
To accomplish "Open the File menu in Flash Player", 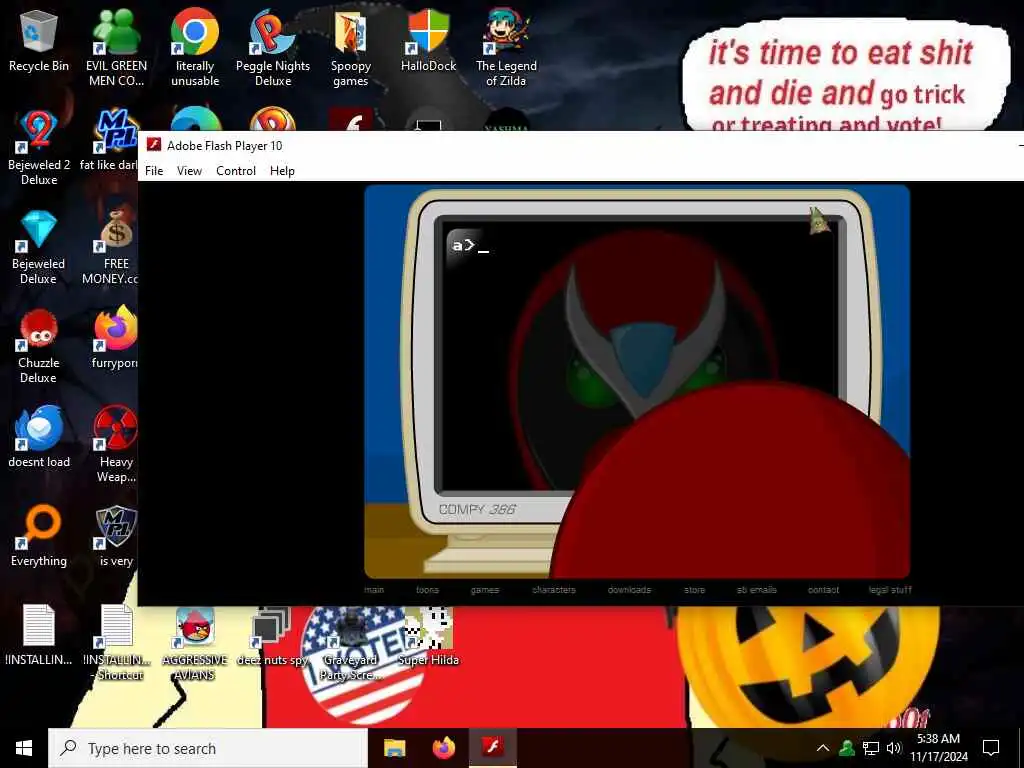I will pyautogui.click(x=154, y=170).
